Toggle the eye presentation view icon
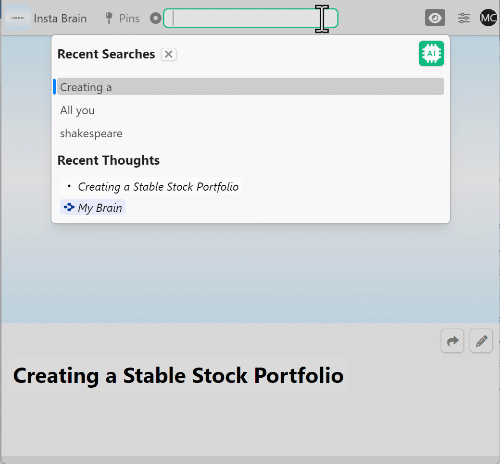The height and width of the screenshot is (464, 500). click(x=435, y=18)
